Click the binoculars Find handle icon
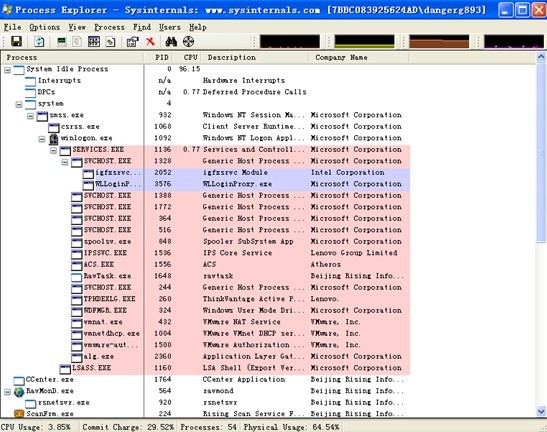Image resolution: width=547 pixels, height=432 pixels. [171, 42]
